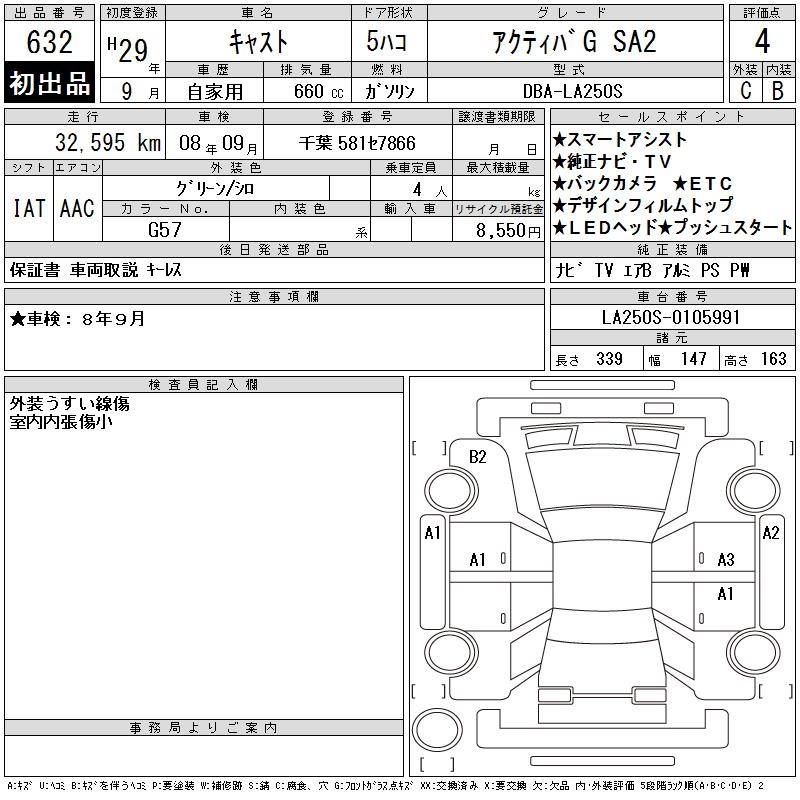Click the B2 dent marker on car diagram

pyautogui.click(x=478, y=457)
